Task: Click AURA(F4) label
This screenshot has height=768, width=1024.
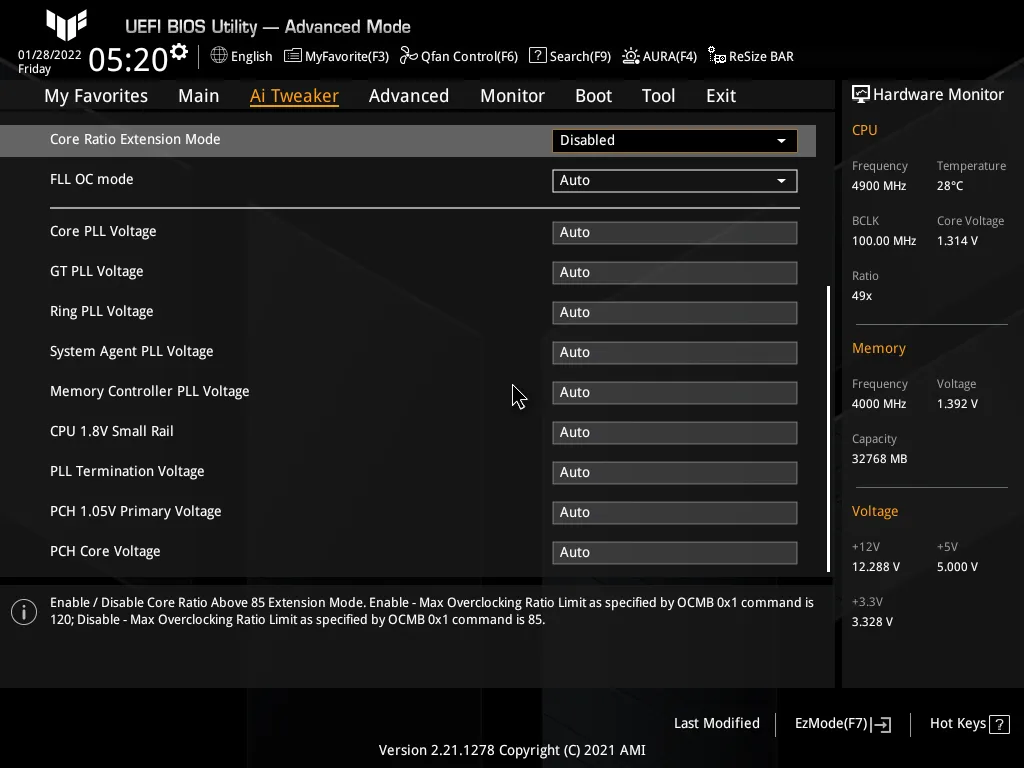Action: (670, 56)
